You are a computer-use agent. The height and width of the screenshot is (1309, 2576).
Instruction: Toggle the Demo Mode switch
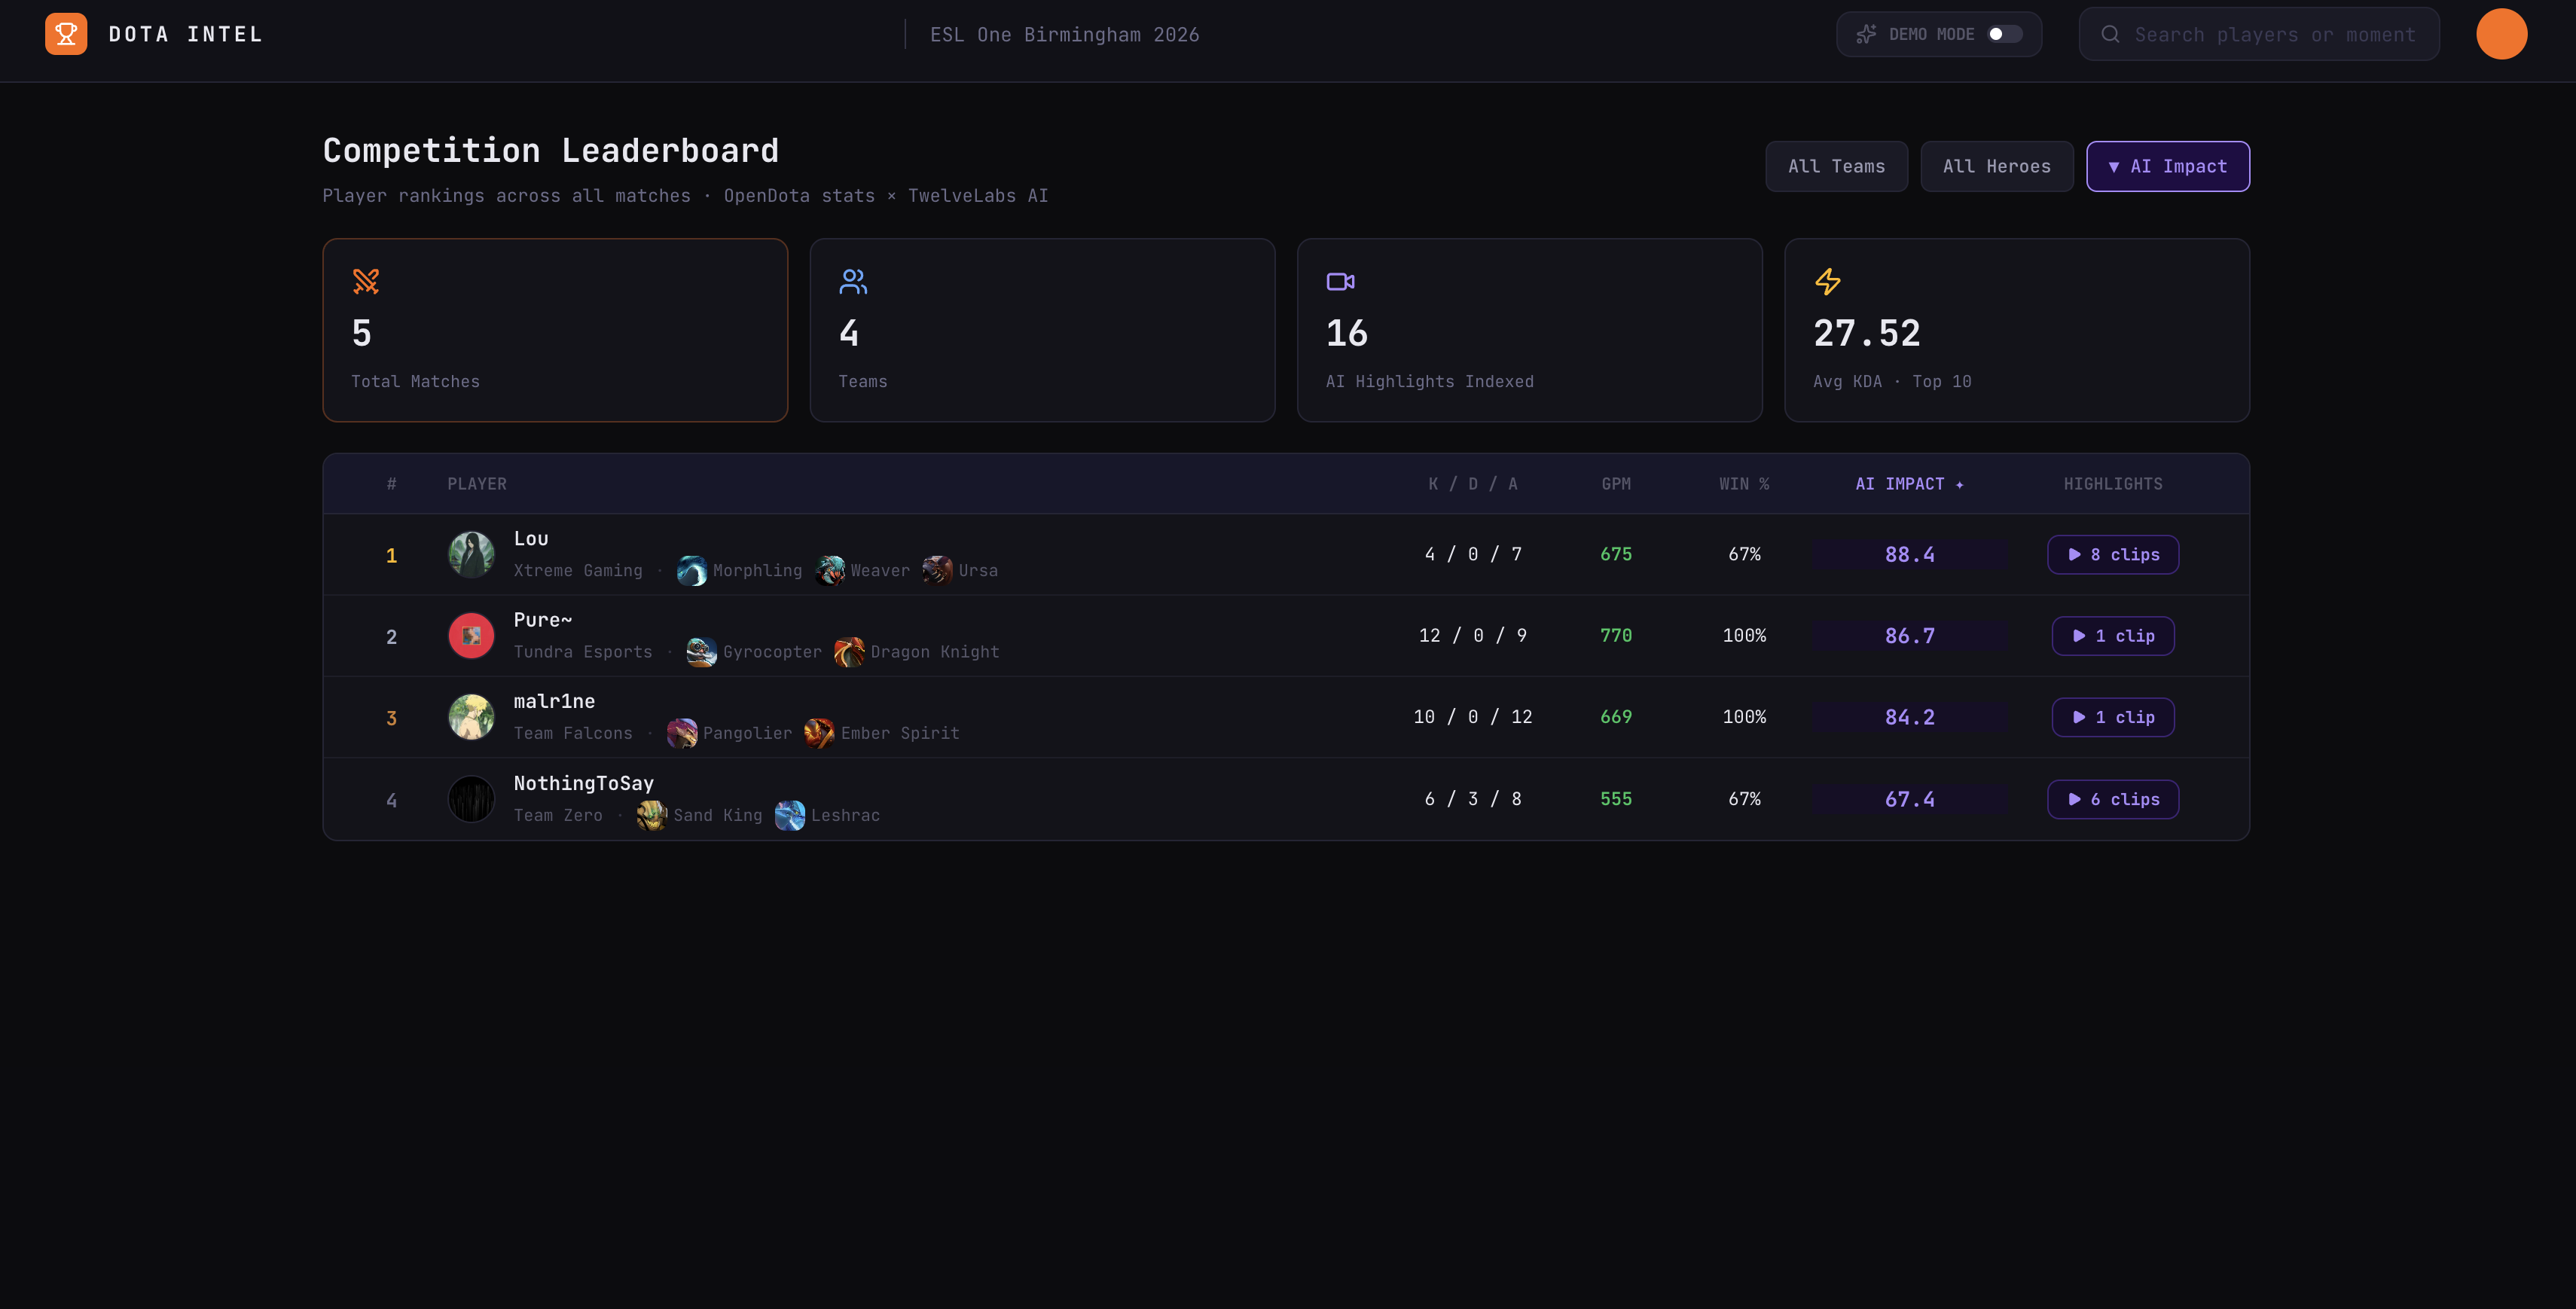click(x=2003, y=34)
